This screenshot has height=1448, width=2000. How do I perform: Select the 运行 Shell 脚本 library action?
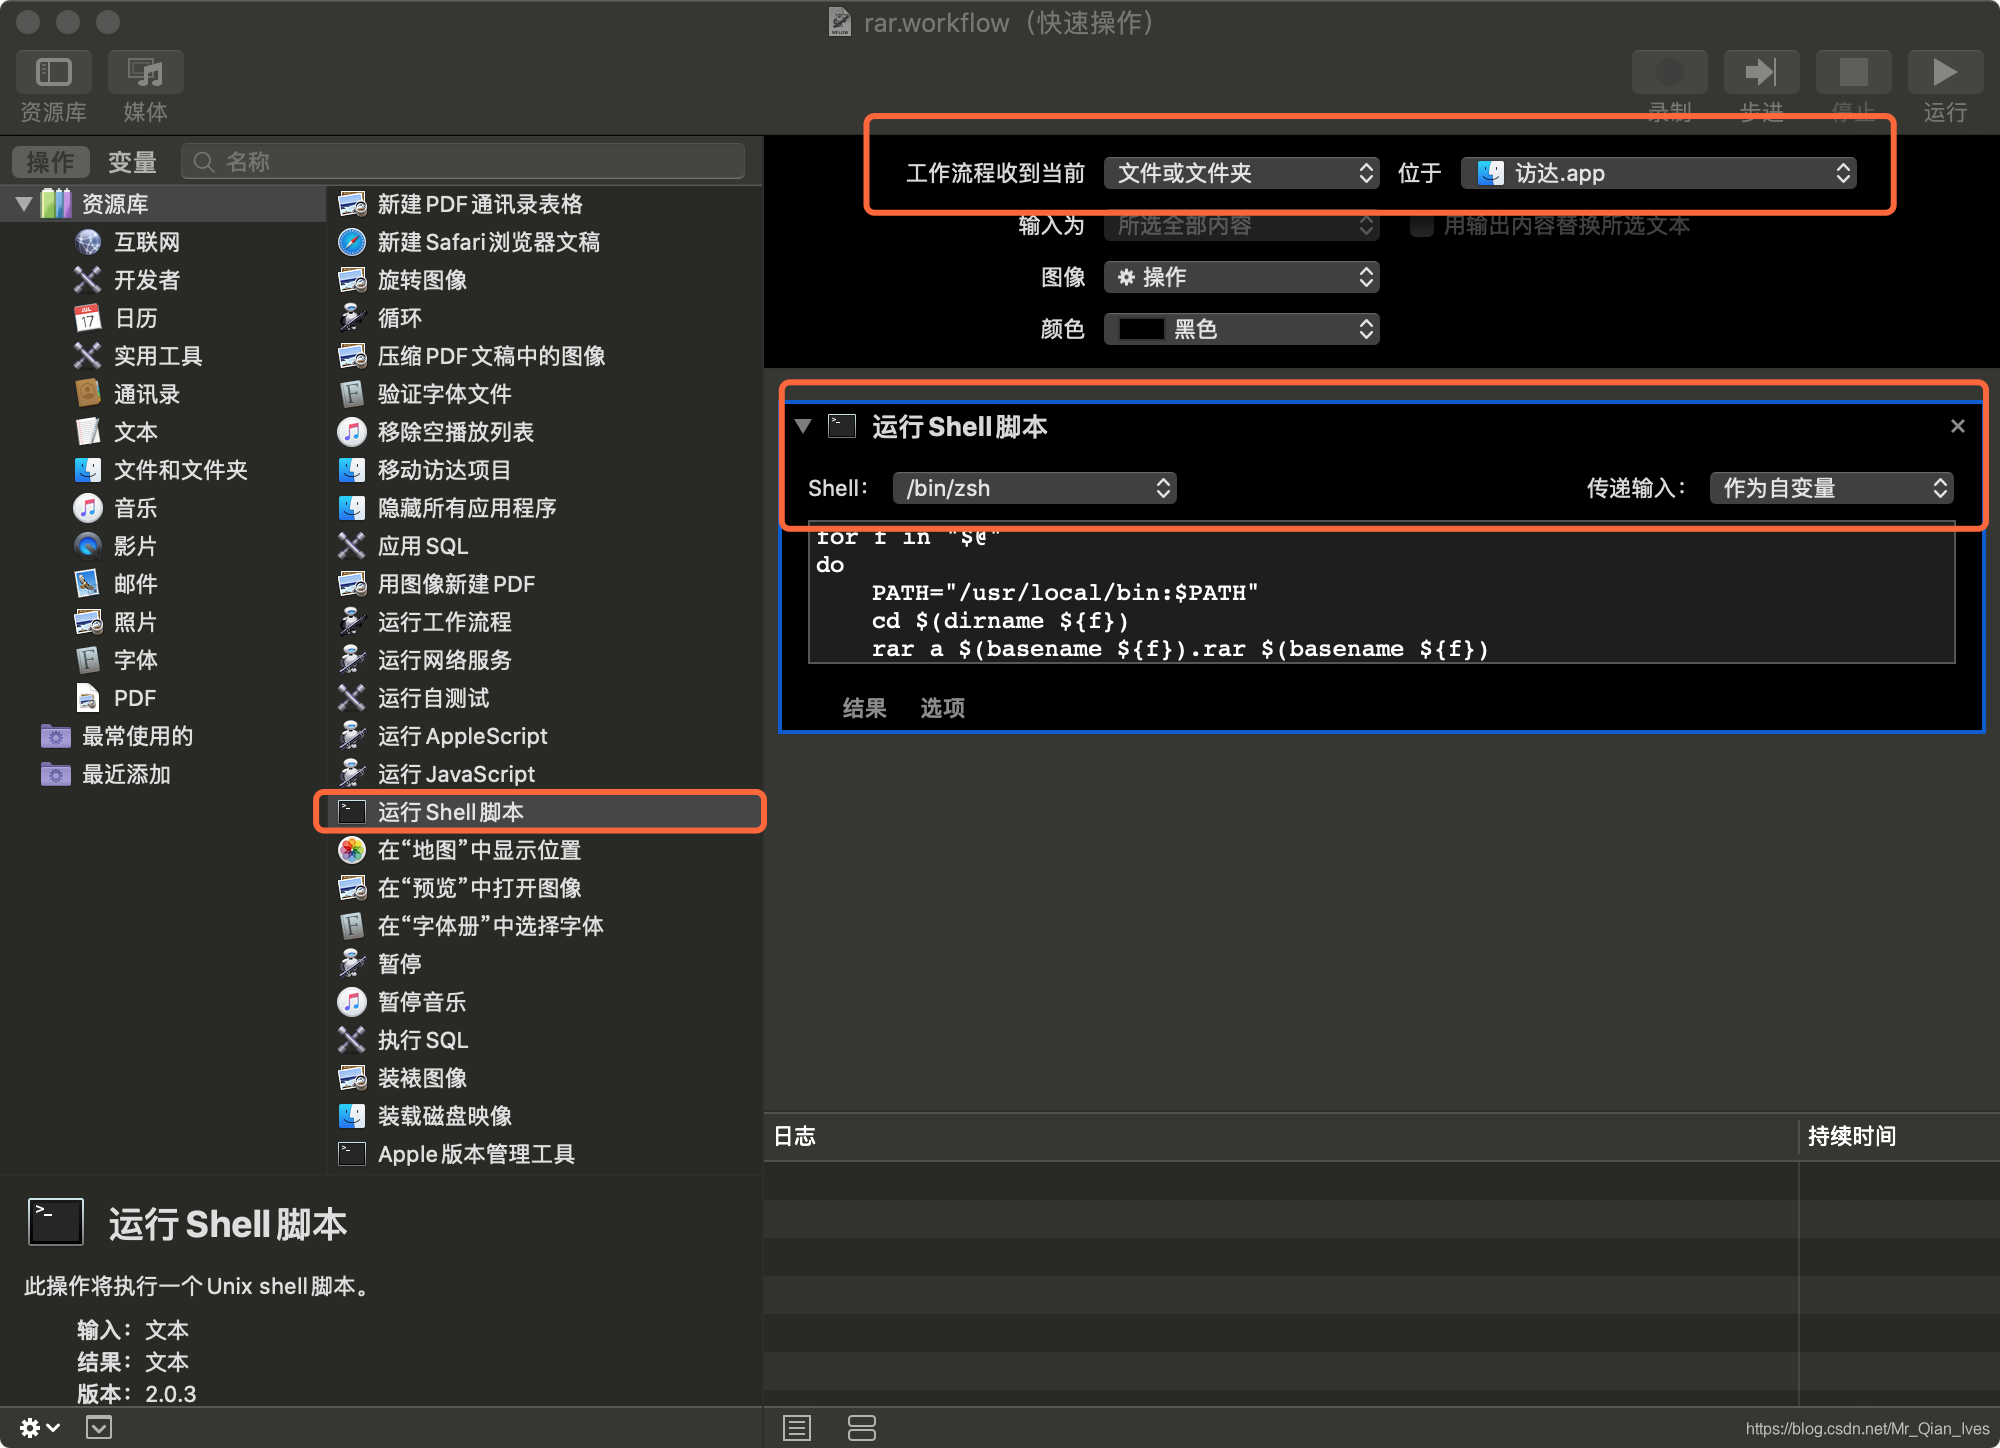(545, 812)
